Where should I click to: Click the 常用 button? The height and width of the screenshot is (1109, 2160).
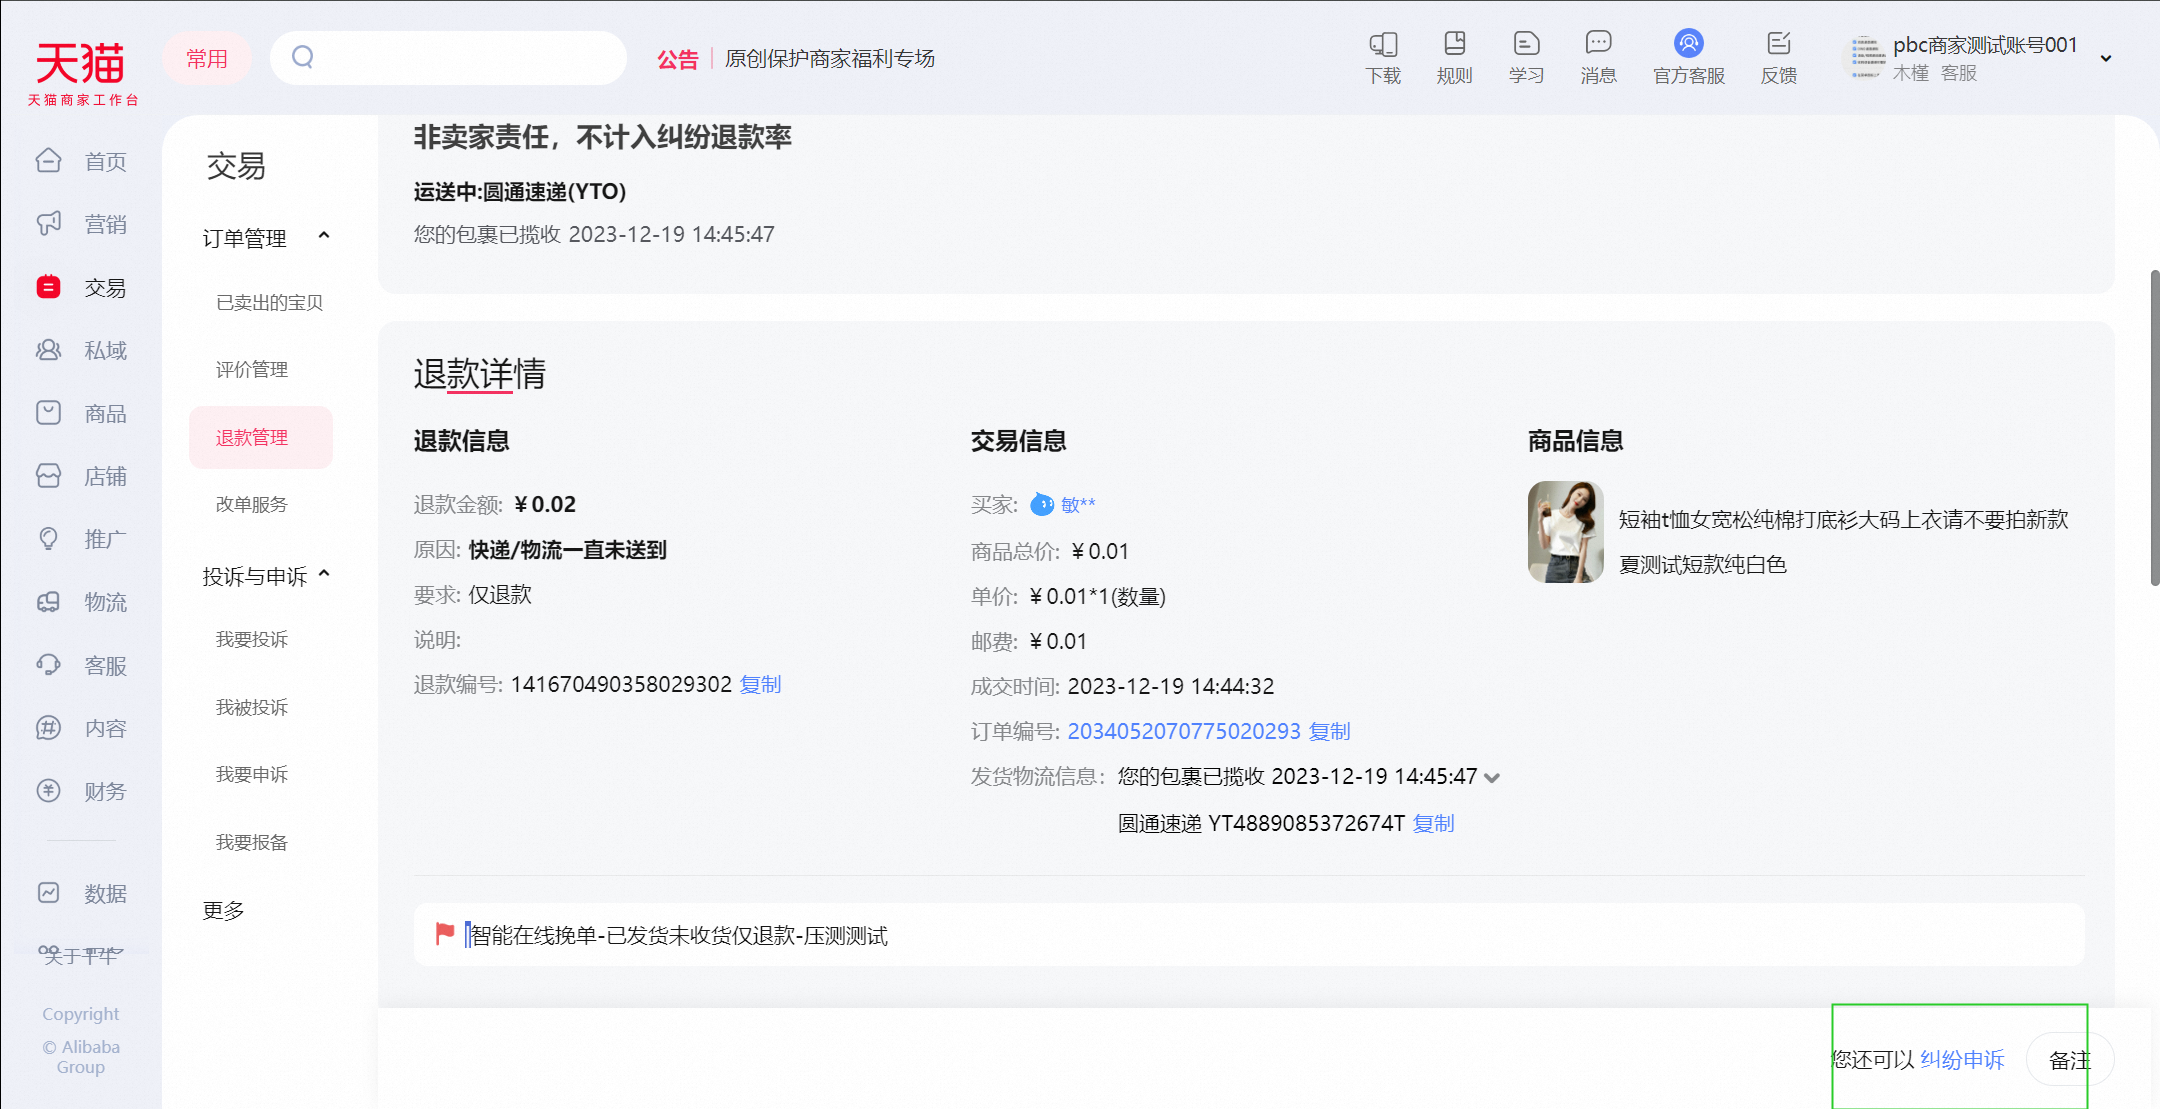[x=207, y=58]
